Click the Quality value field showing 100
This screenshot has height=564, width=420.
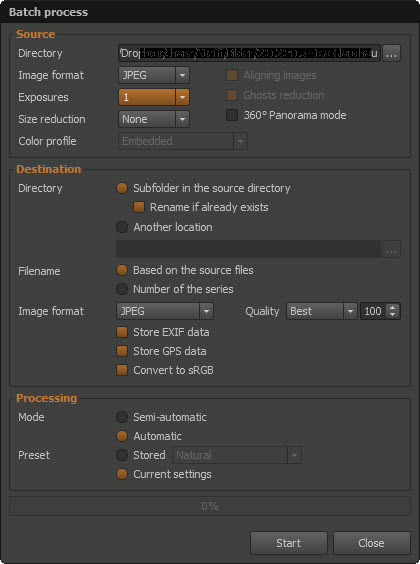pyautogui.click(x=373, y=311)
